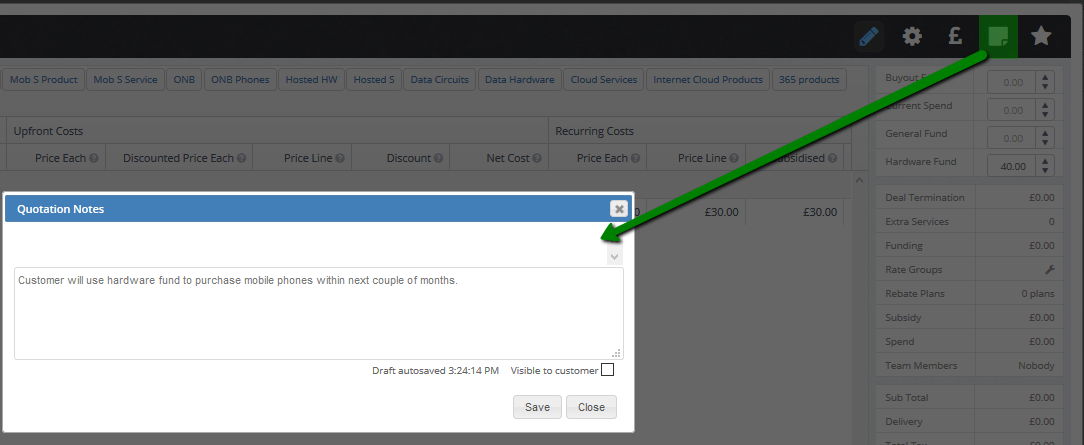Click the Funding row

[969, 245]
